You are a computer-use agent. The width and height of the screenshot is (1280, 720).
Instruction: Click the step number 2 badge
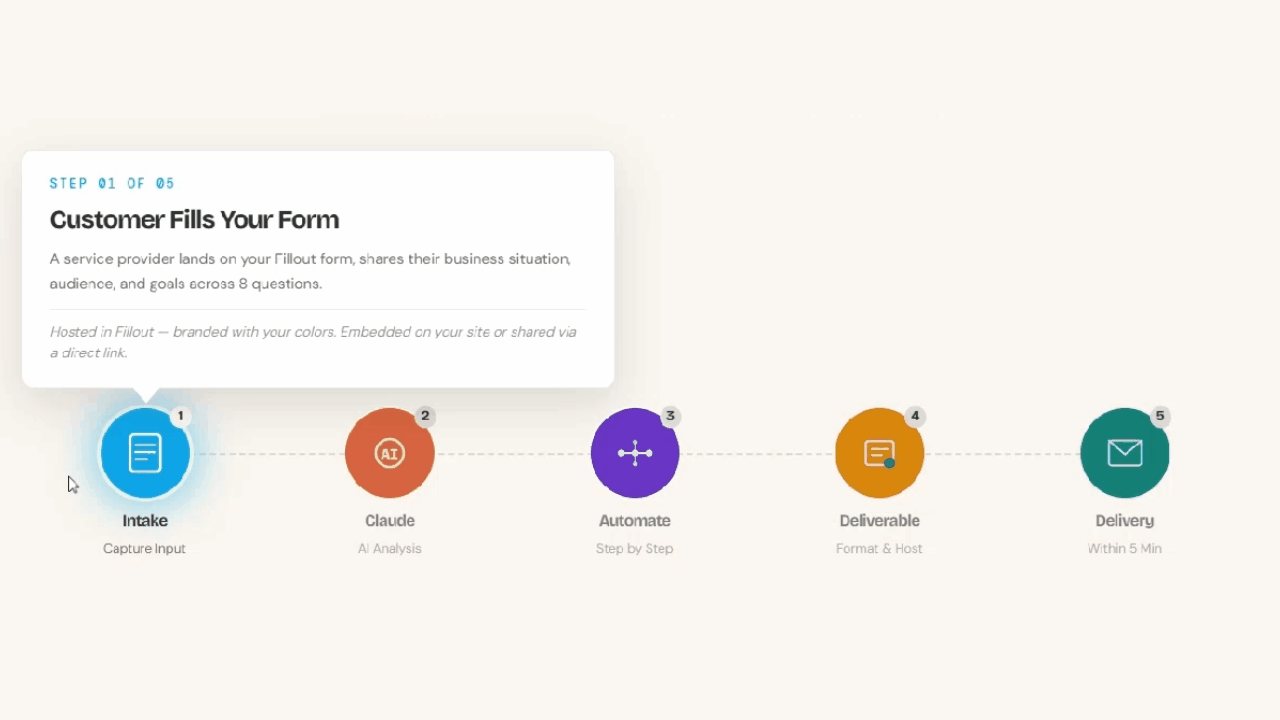tap(425, 416)
